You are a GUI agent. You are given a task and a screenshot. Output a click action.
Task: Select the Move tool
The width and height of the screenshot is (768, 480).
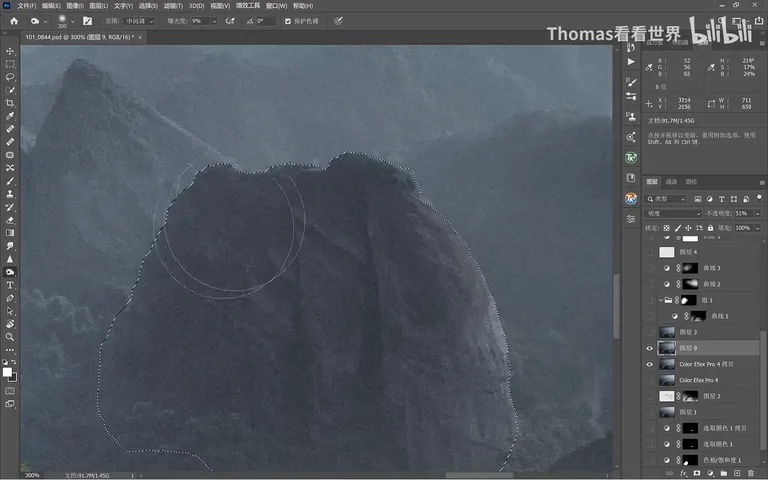tap(10, 51)
